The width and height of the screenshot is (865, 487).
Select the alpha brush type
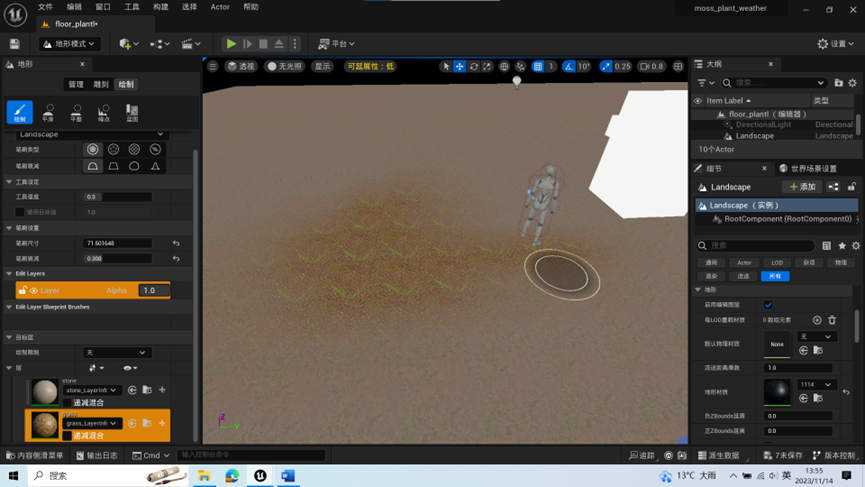pos(114,149)
